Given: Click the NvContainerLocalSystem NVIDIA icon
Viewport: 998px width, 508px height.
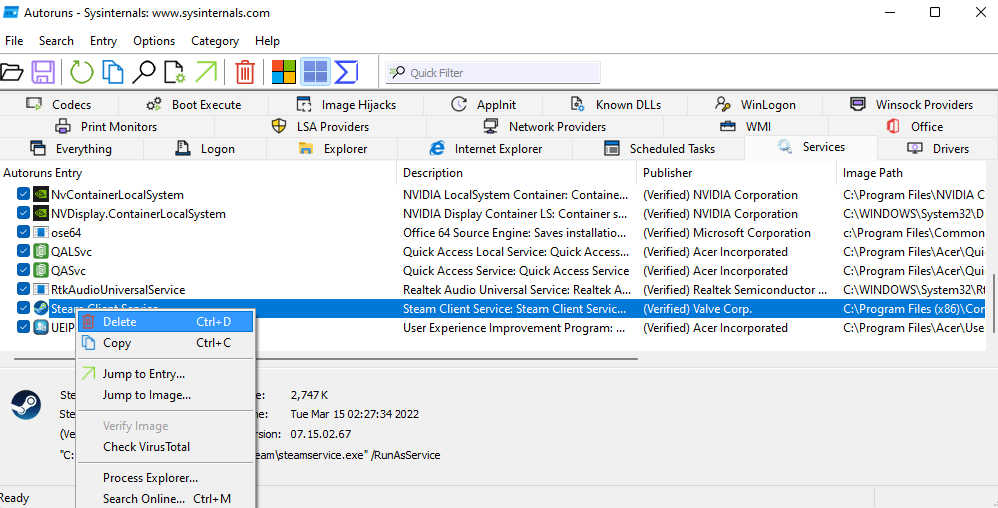Looking at the screenshot, I should point(41,195).
